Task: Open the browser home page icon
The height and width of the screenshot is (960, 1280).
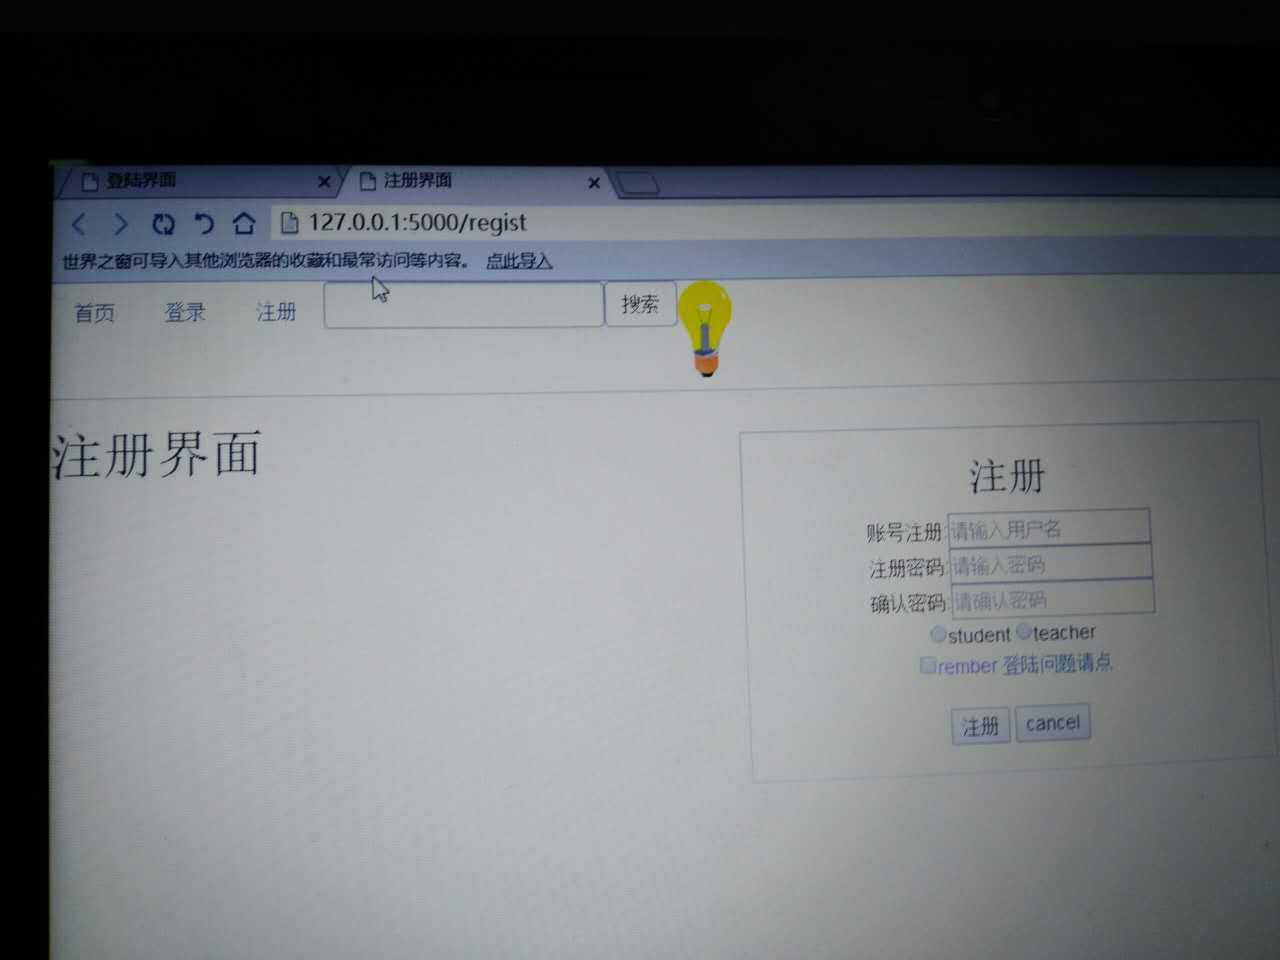Action: click(243, 222)
